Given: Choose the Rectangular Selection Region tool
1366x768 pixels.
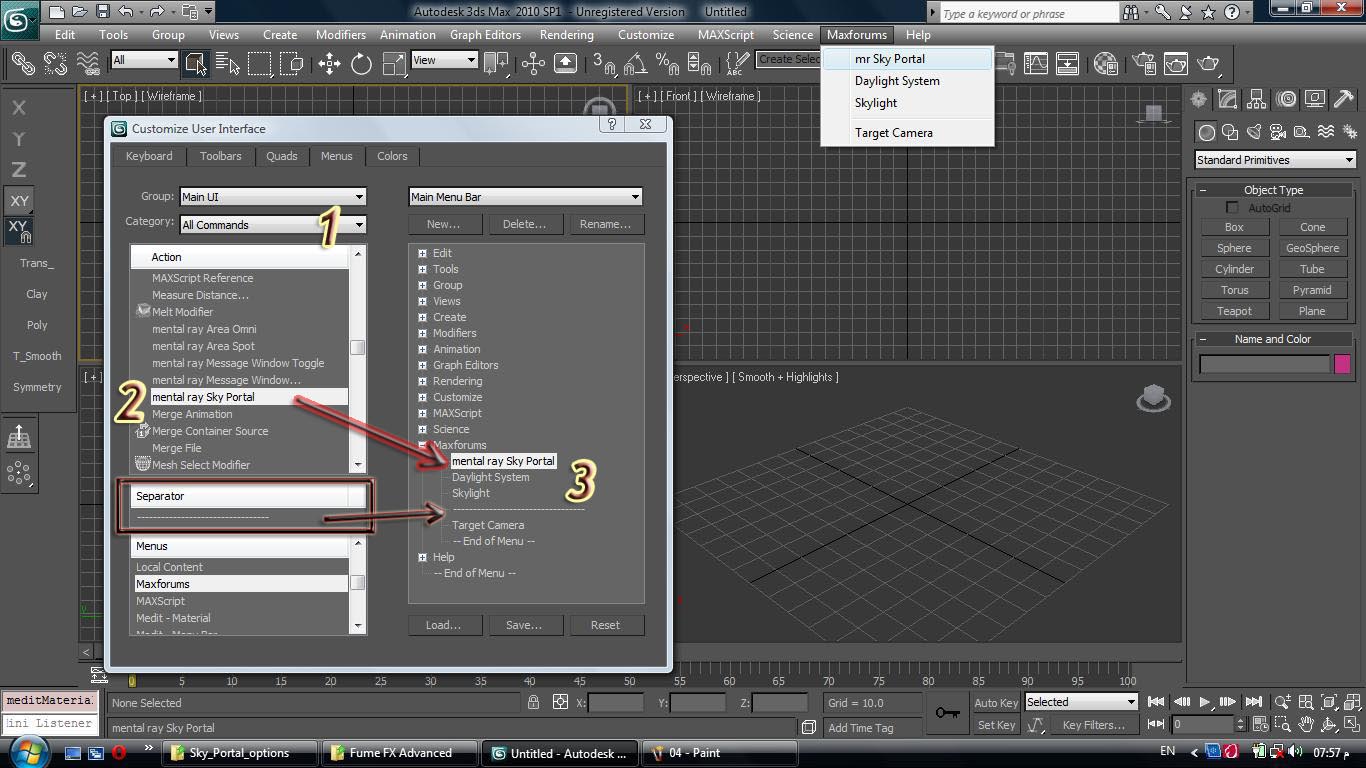Looking at the screenshot, I should pyautogui.click(x=260, y=63).
